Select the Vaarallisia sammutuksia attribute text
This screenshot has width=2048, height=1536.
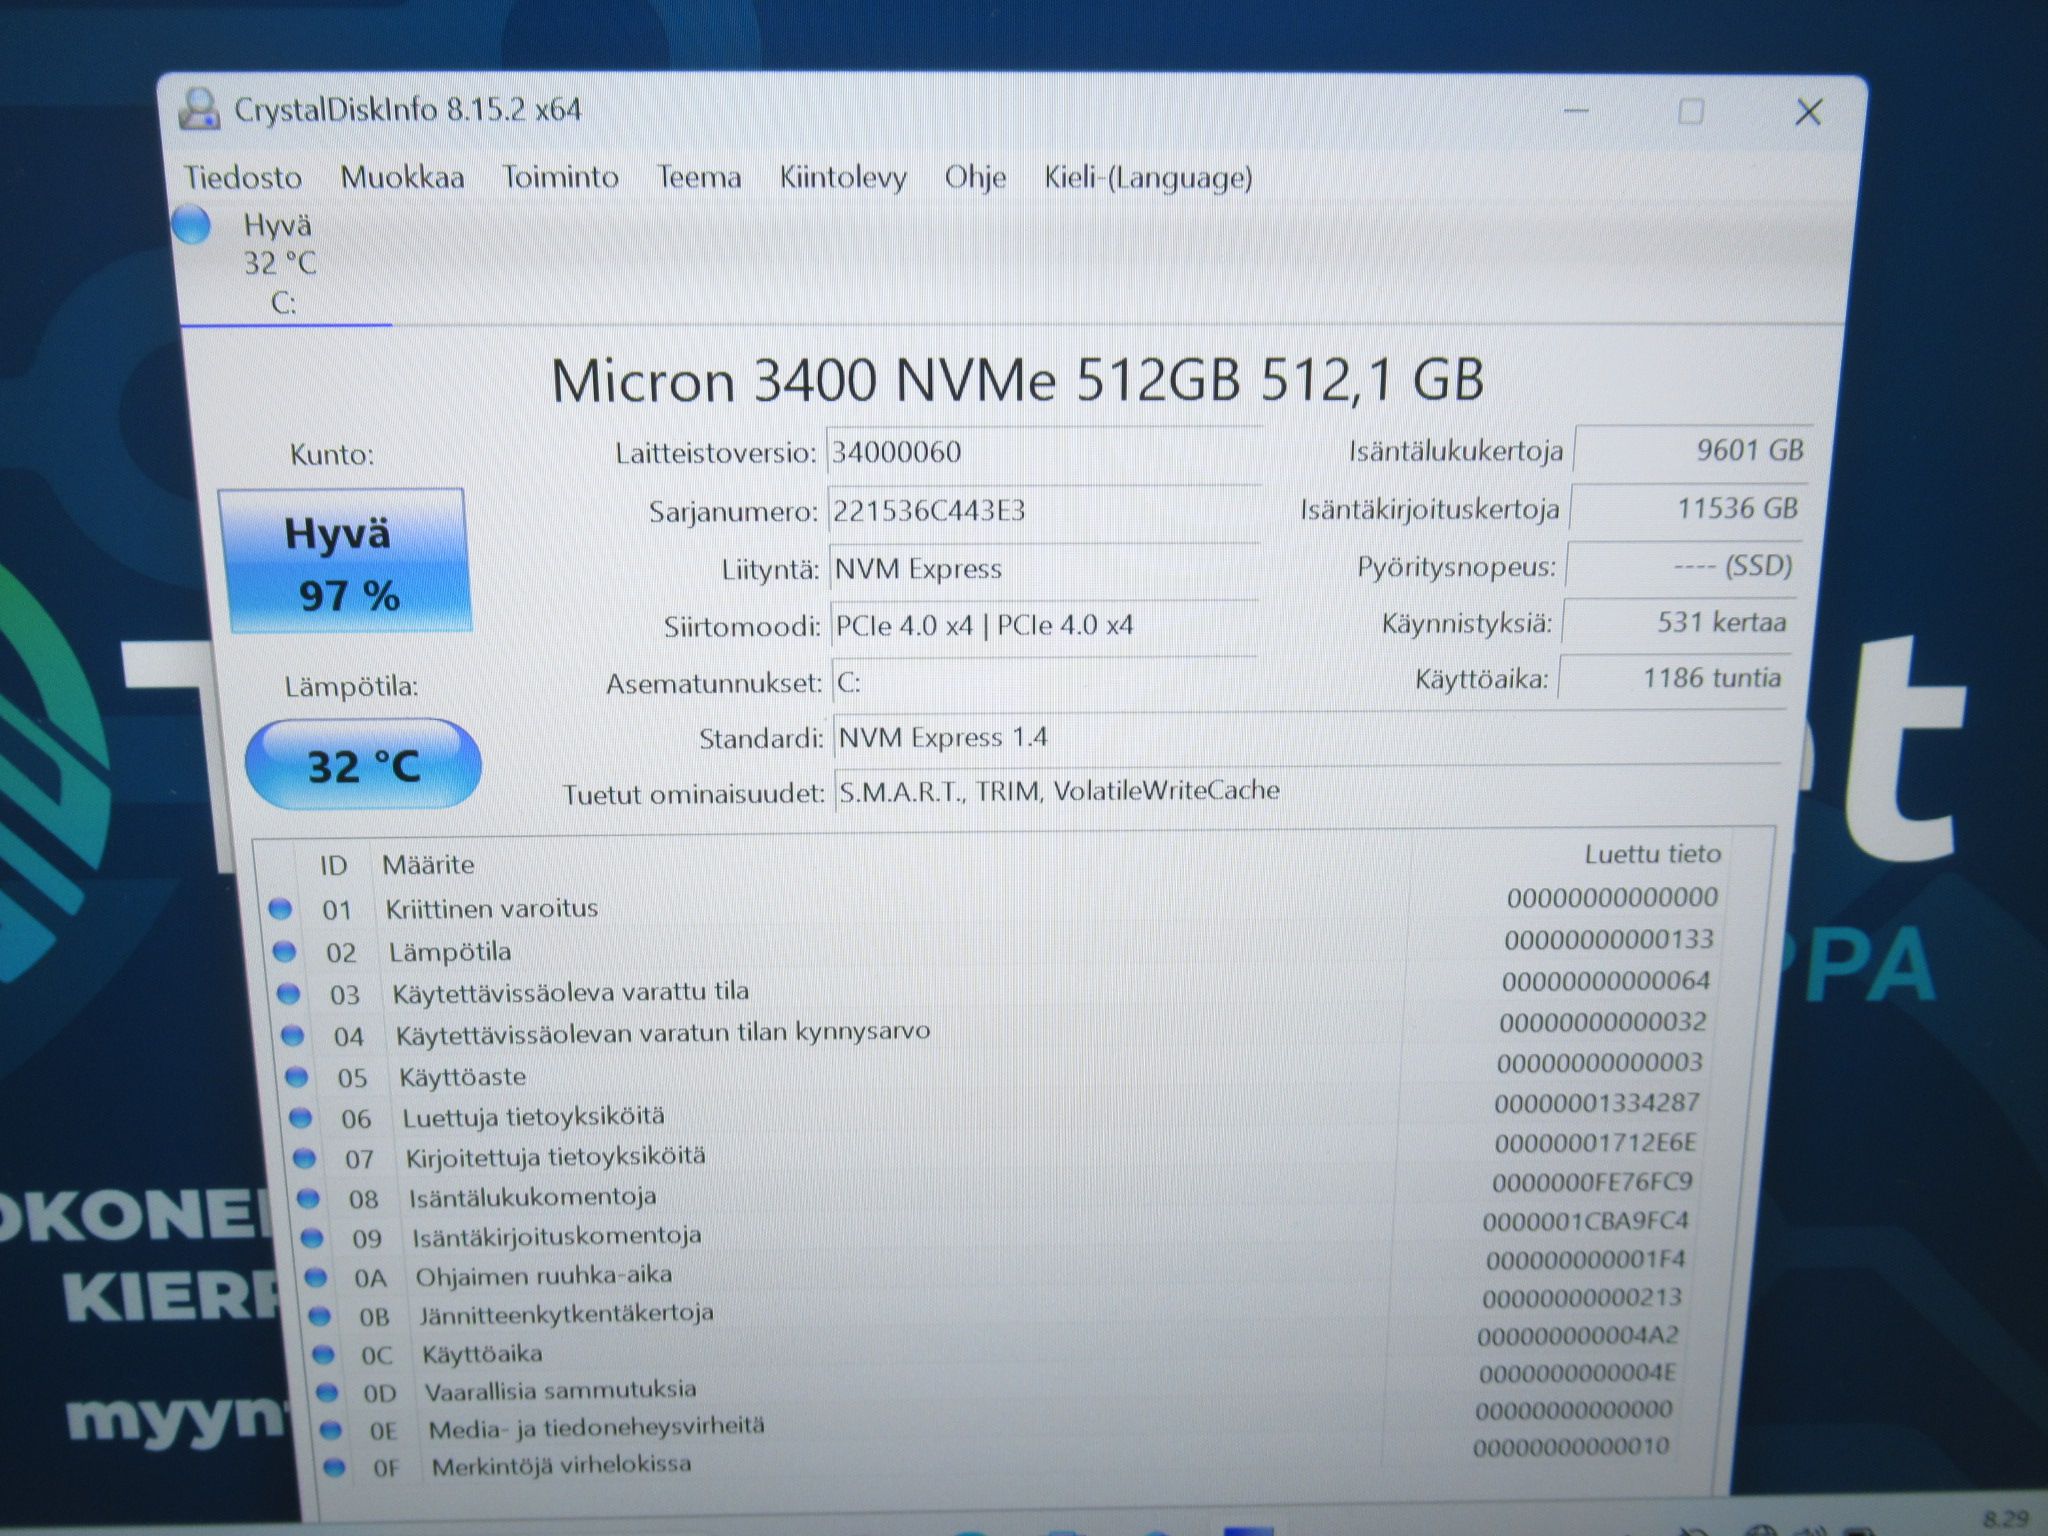[560, 1390]
